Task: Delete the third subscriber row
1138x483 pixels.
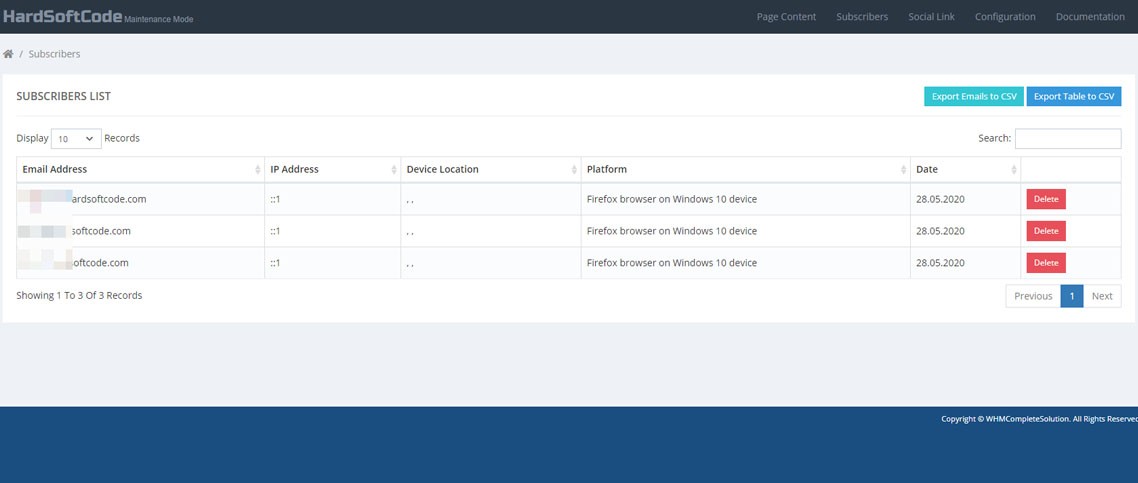Action: (1045, 263)
